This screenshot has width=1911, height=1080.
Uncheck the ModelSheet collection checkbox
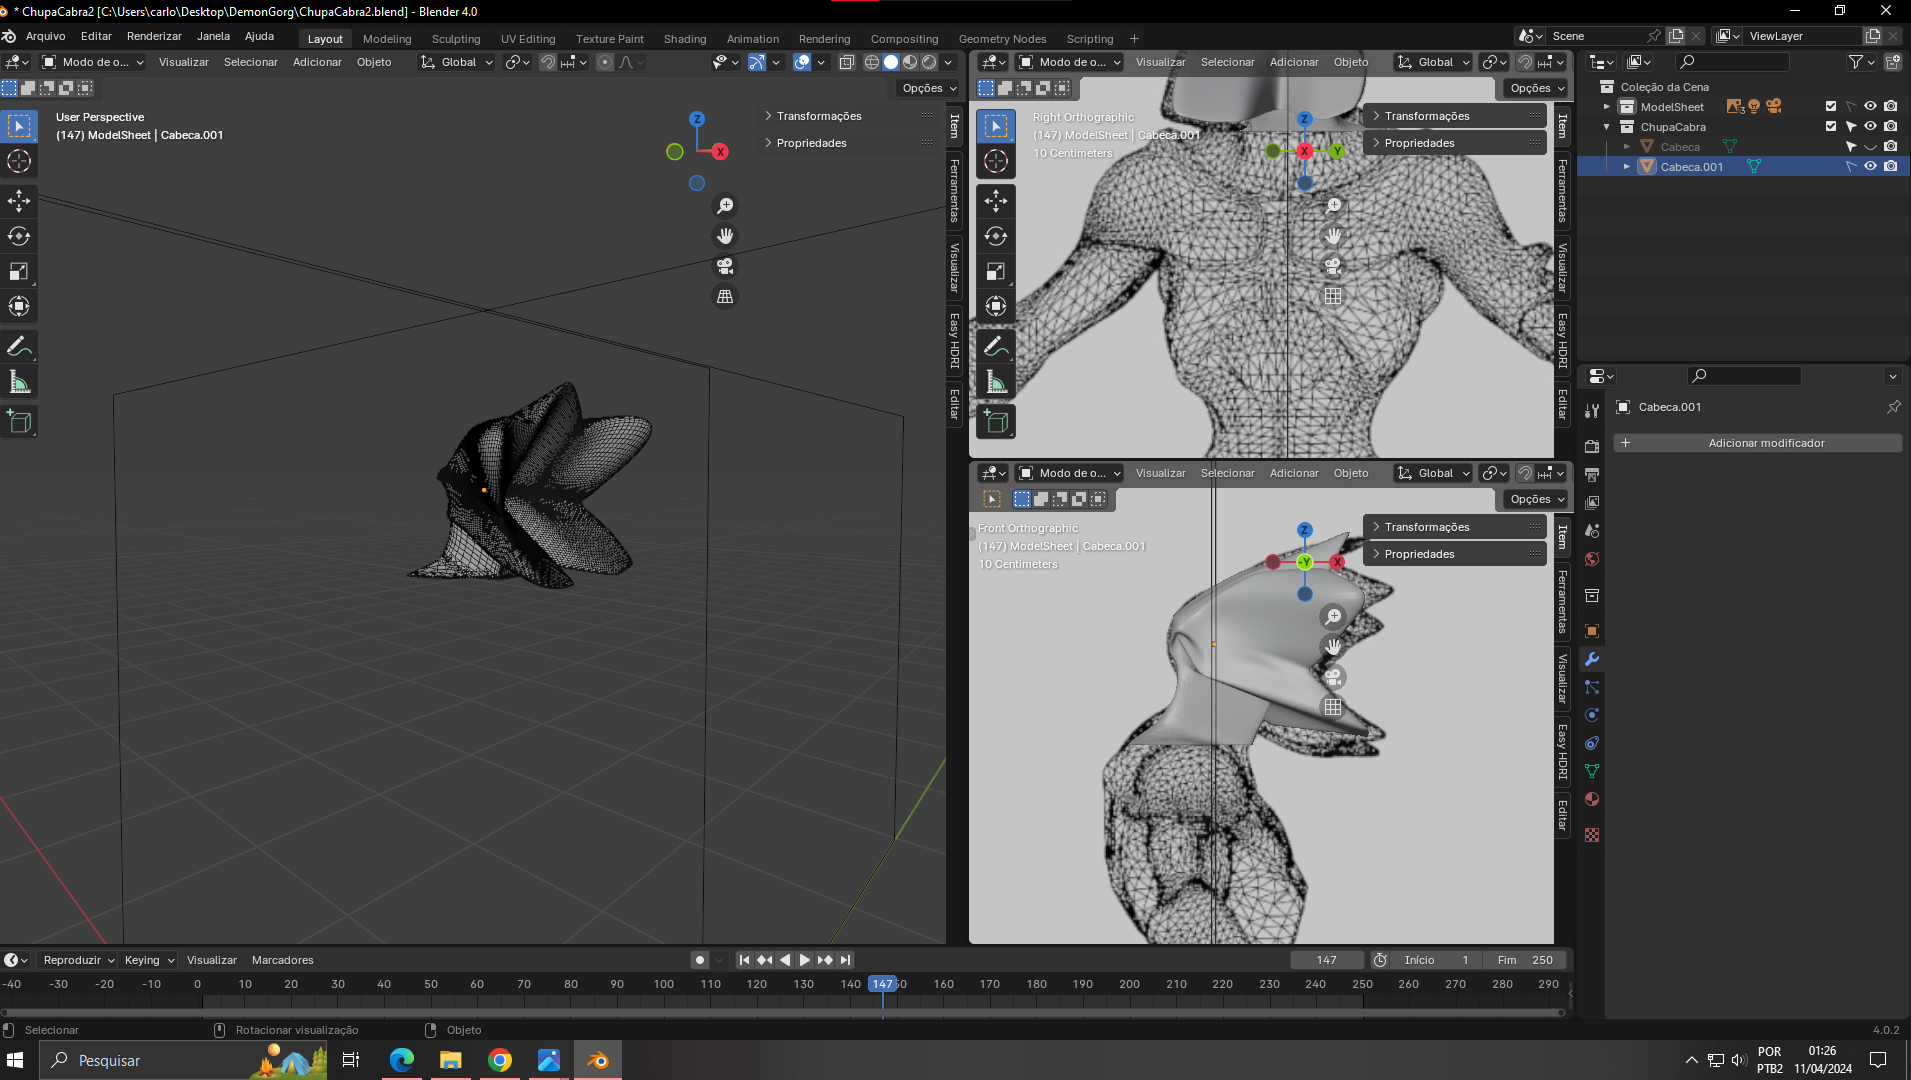tap(1831, 107)
